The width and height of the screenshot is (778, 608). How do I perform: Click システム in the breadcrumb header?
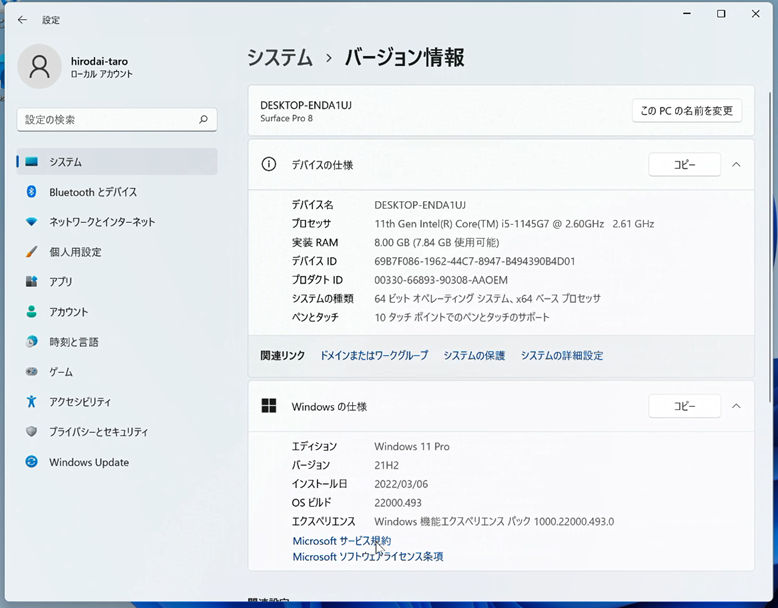point(280,58)
